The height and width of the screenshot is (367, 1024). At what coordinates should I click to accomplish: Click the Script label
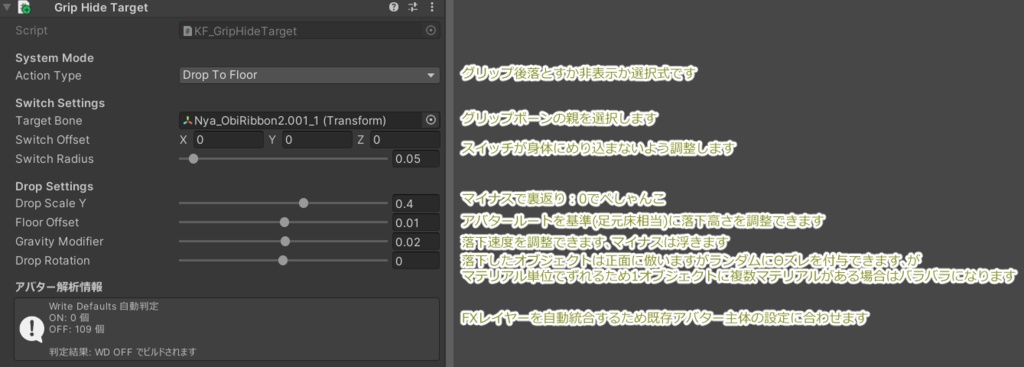[x=31, y=31]
